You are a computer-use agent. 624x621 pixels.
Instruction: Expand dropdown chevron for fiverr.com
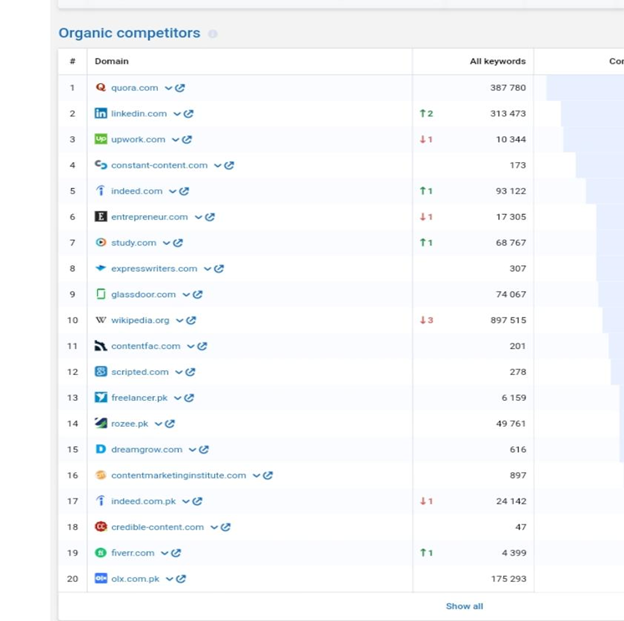tap(165, 553)
